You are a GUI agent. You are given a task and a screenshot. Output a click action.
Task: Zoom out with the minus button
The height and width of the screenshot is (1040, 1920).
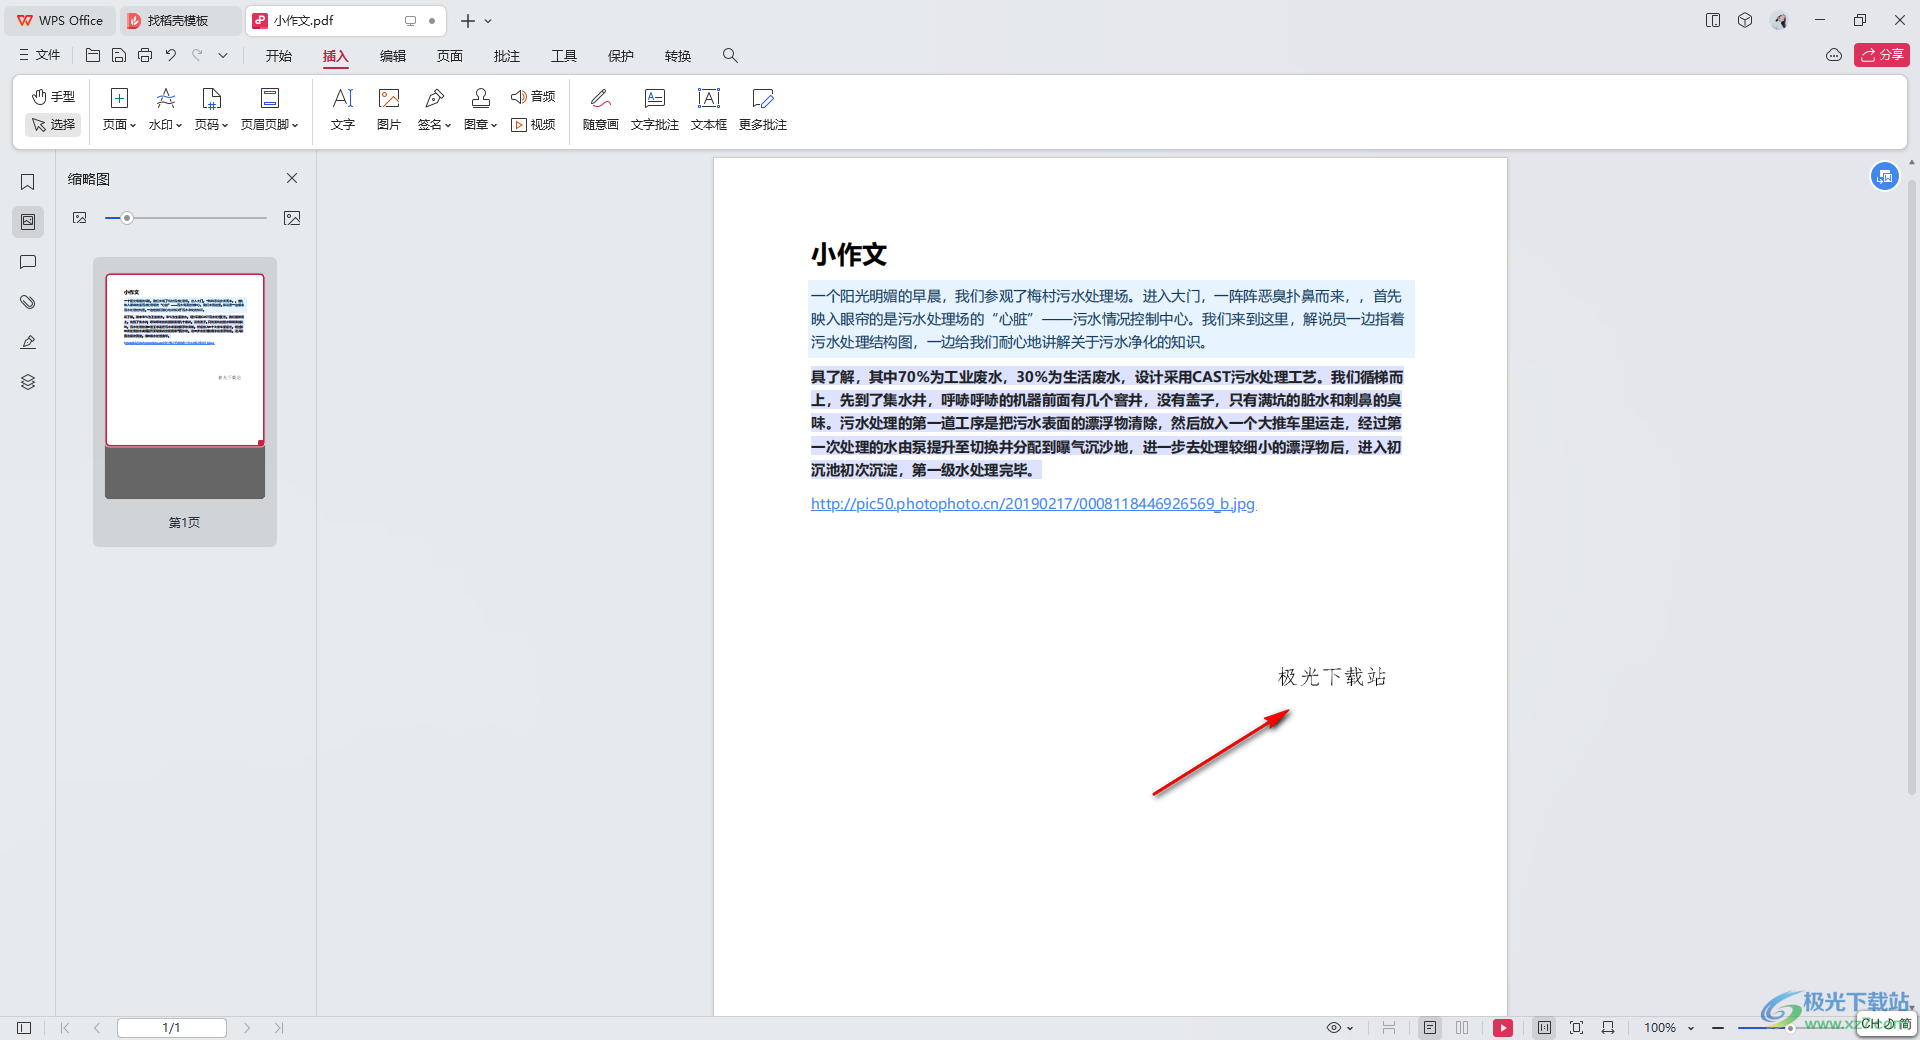1718,1028
